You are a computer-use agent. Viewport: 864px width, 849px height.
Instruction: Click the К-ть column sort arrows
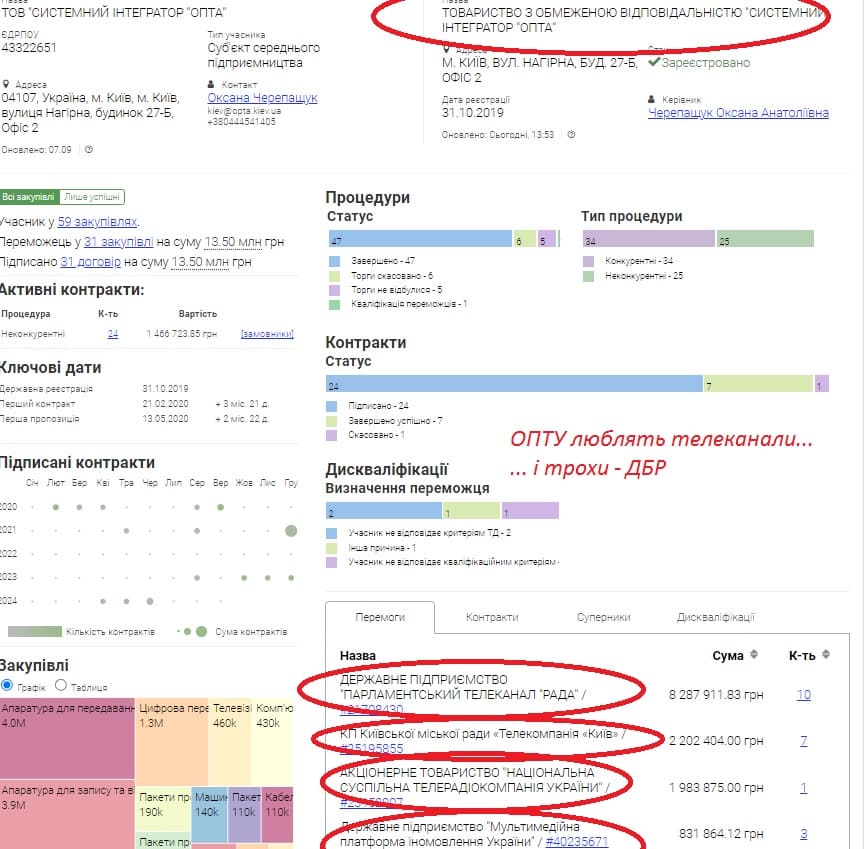(x=825, y=655)
